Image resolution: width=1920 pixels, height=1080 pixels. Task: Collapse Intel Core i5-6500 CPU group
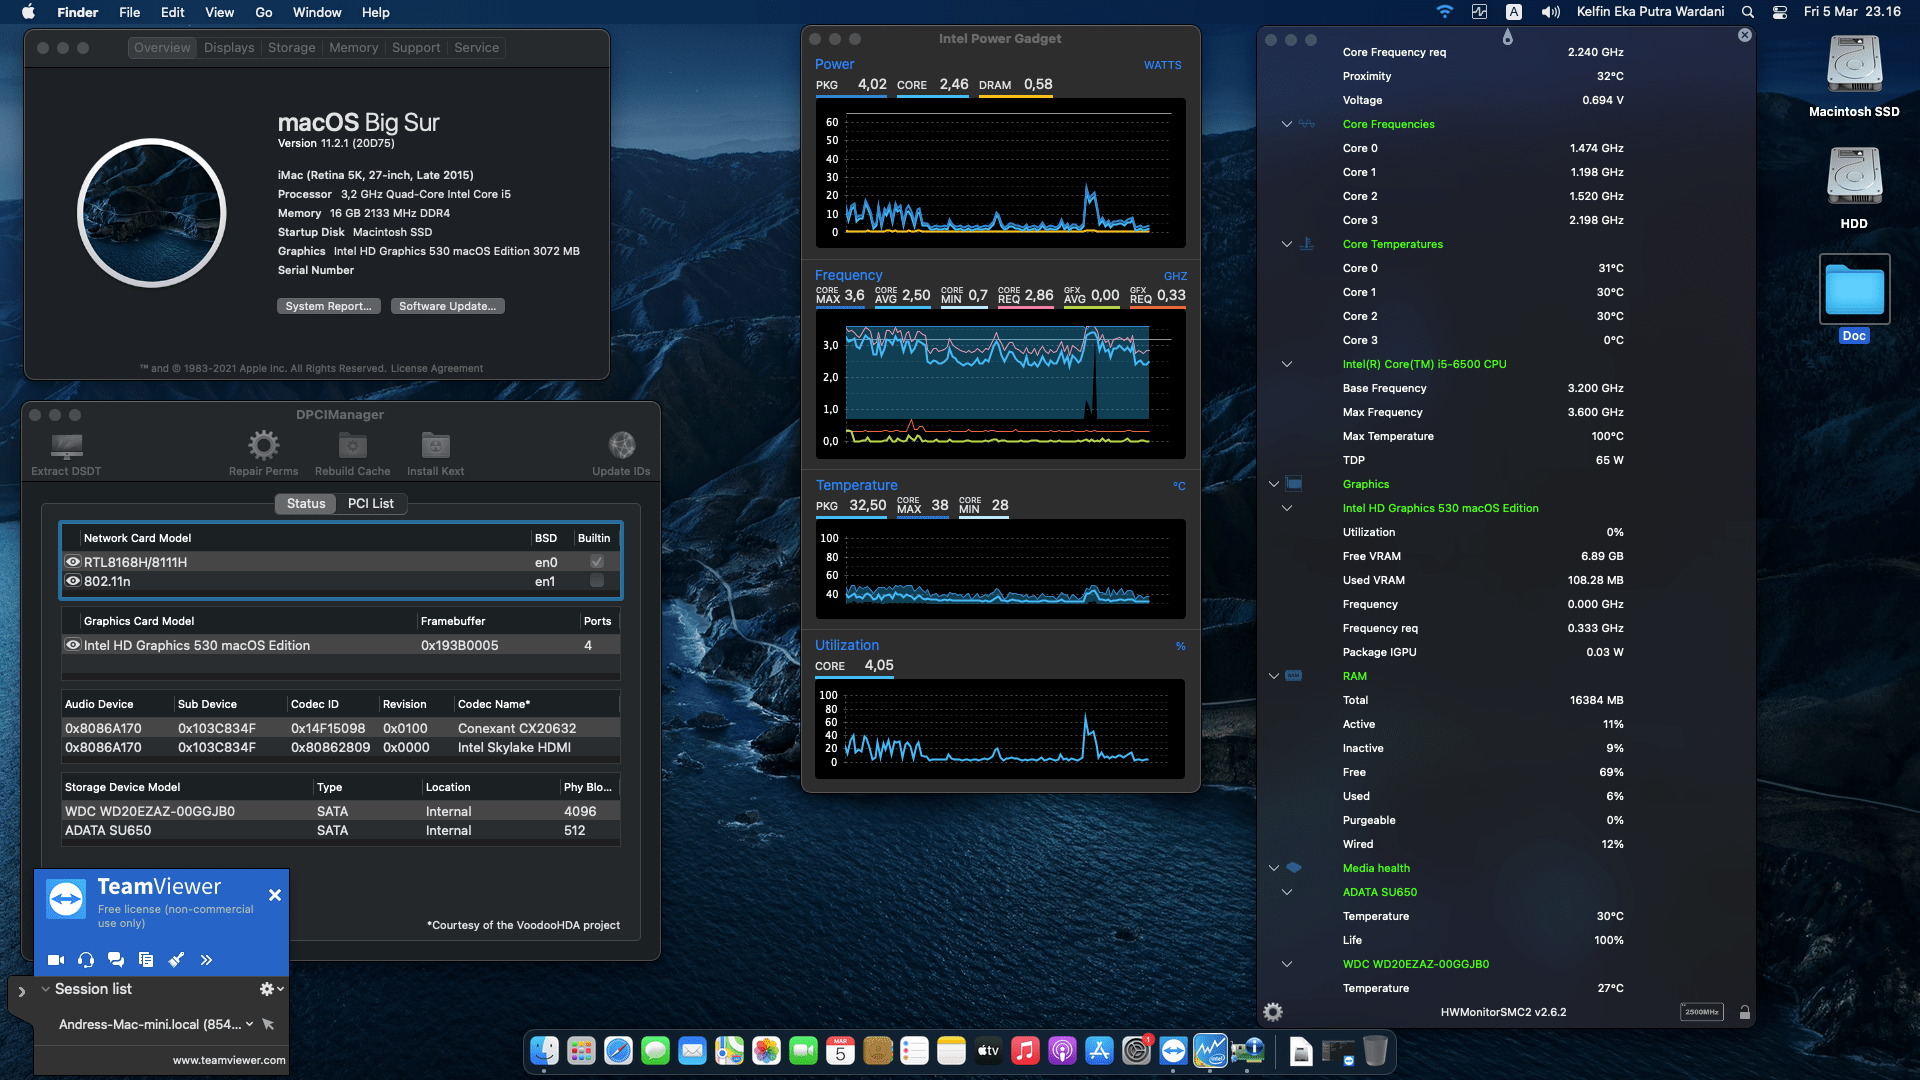click(1287, 364)
